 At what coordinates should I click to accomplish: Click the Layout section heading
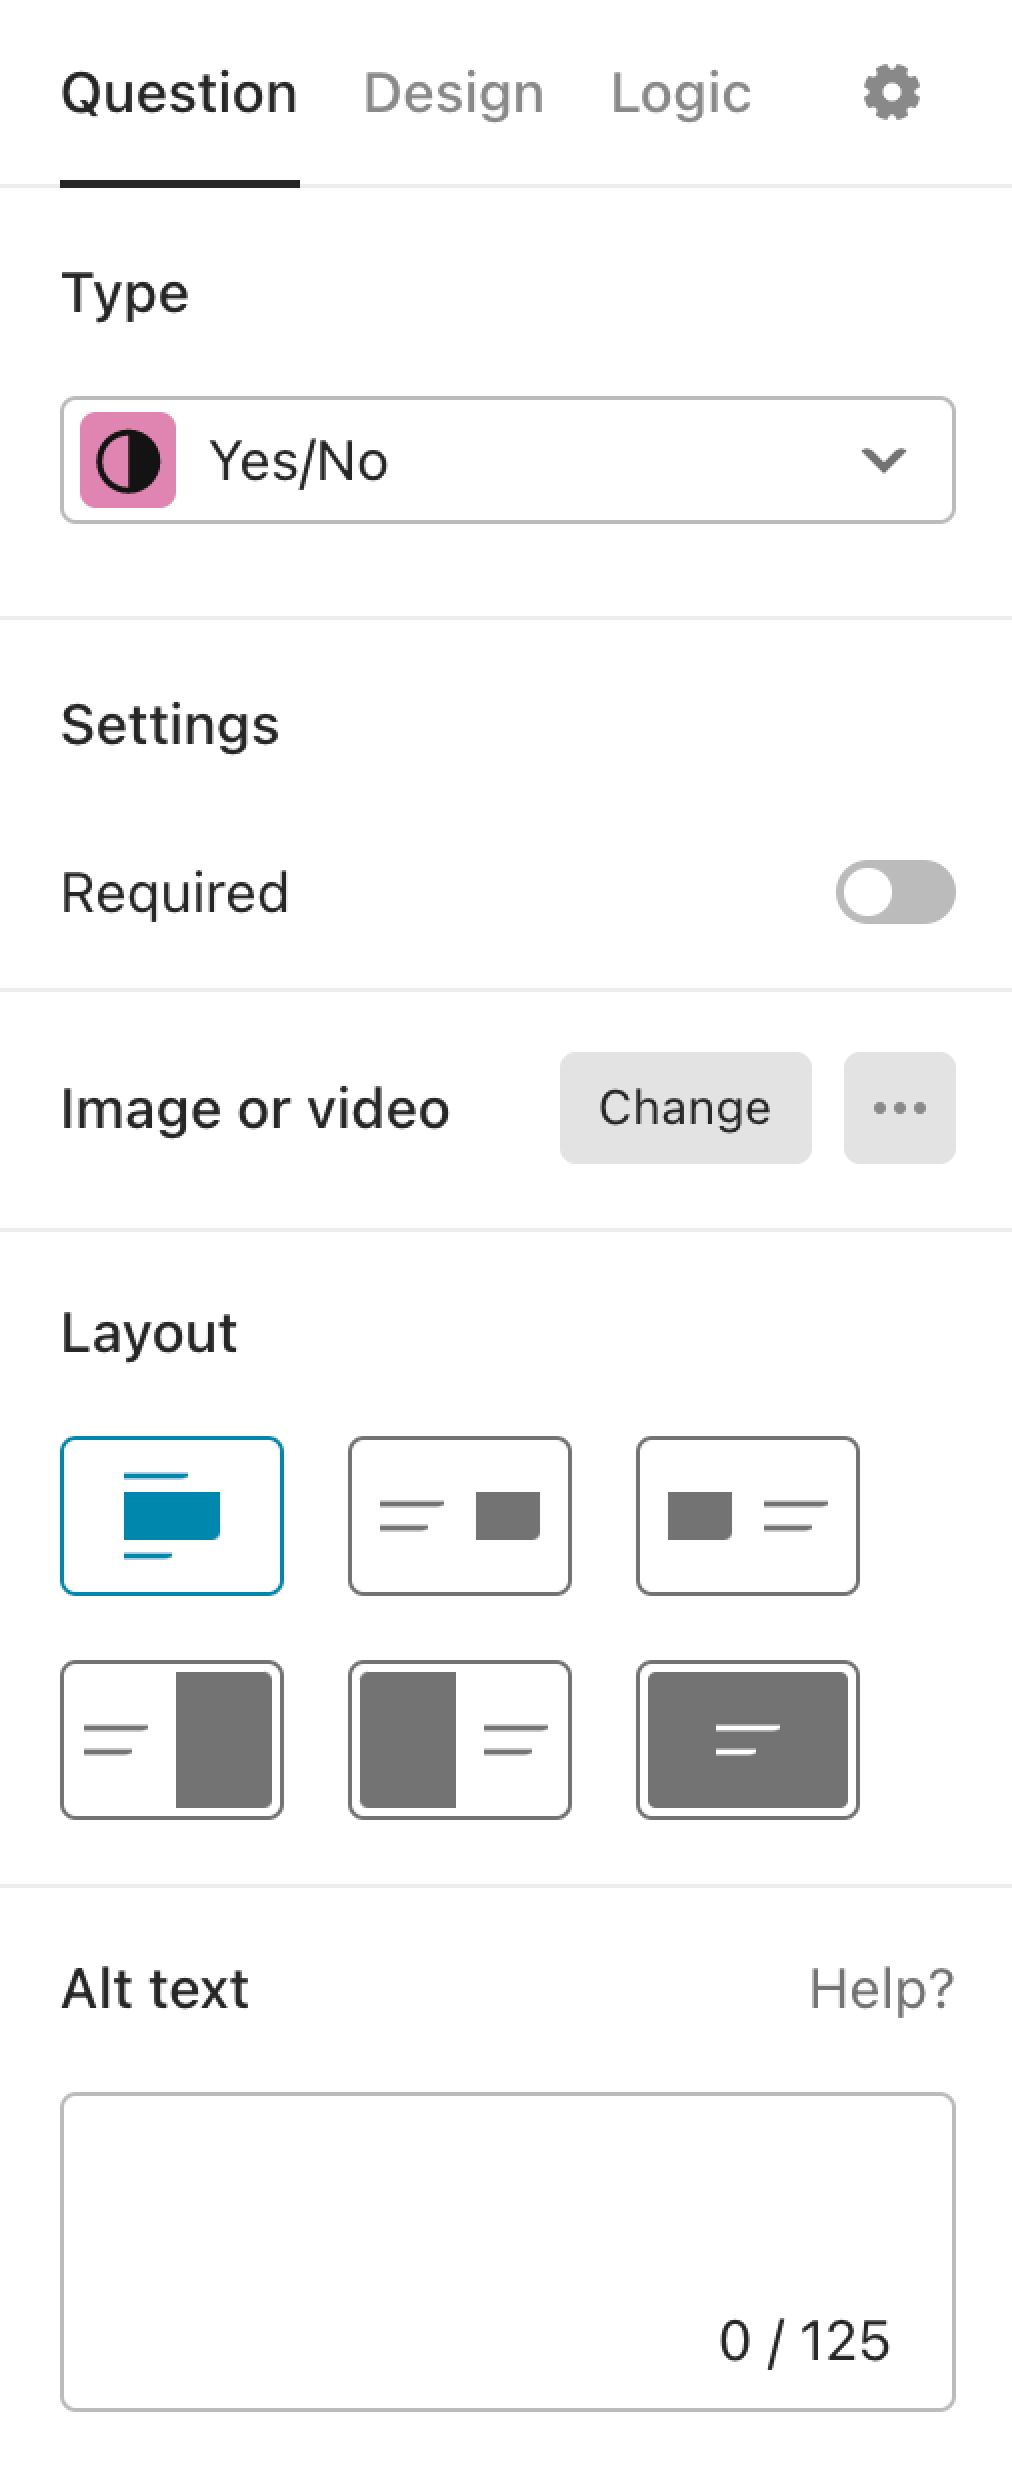(x=149, y=1333)
